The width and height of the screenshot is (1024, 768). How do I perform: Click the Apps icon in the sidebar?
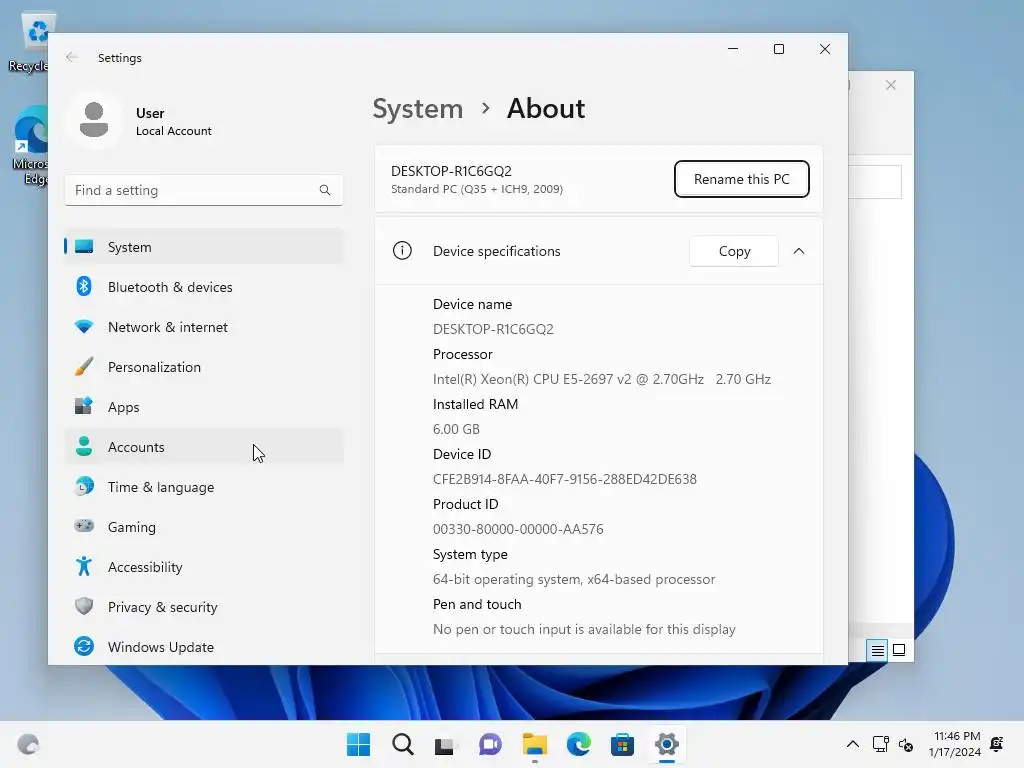(x=84, y=406)
